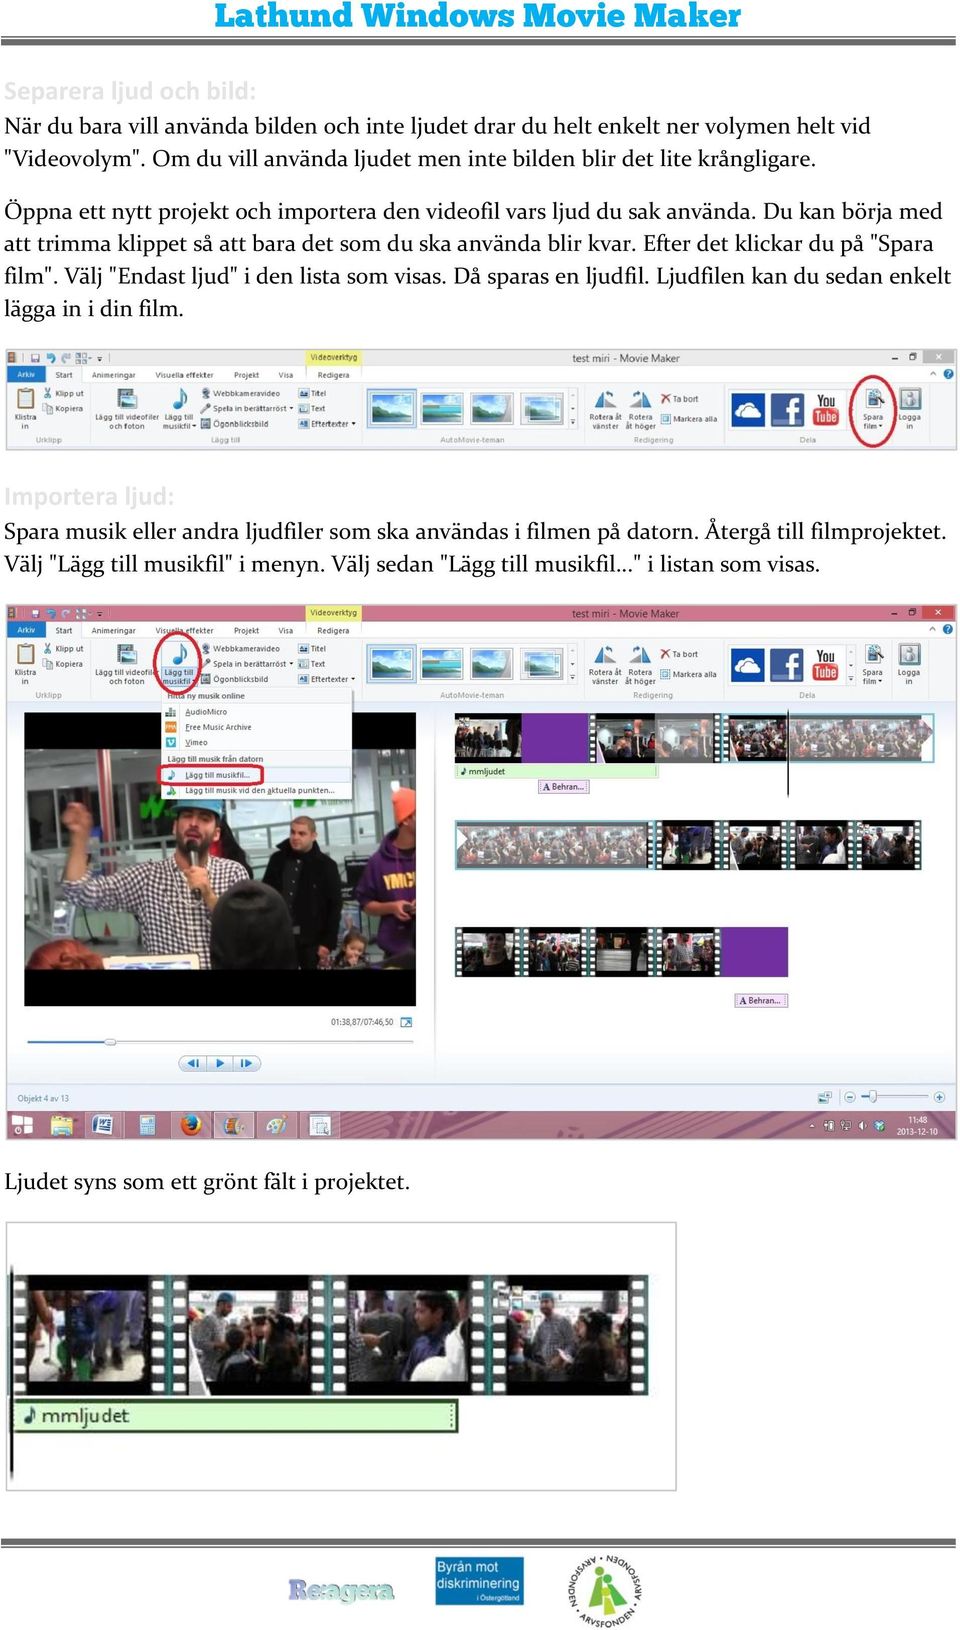960x1630 pixels.
Task: Click zoom out minus icon in status bar
Action: (x=850, y=1097)
